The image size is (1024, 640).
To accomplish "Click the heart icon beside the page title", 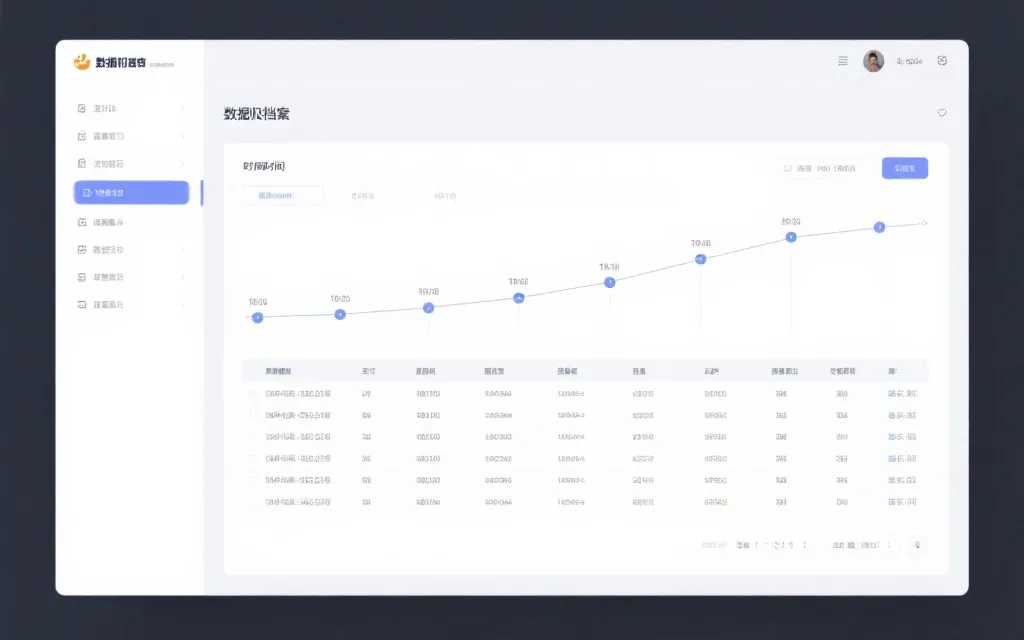I will pyautogui.click(x=942, y=113).
